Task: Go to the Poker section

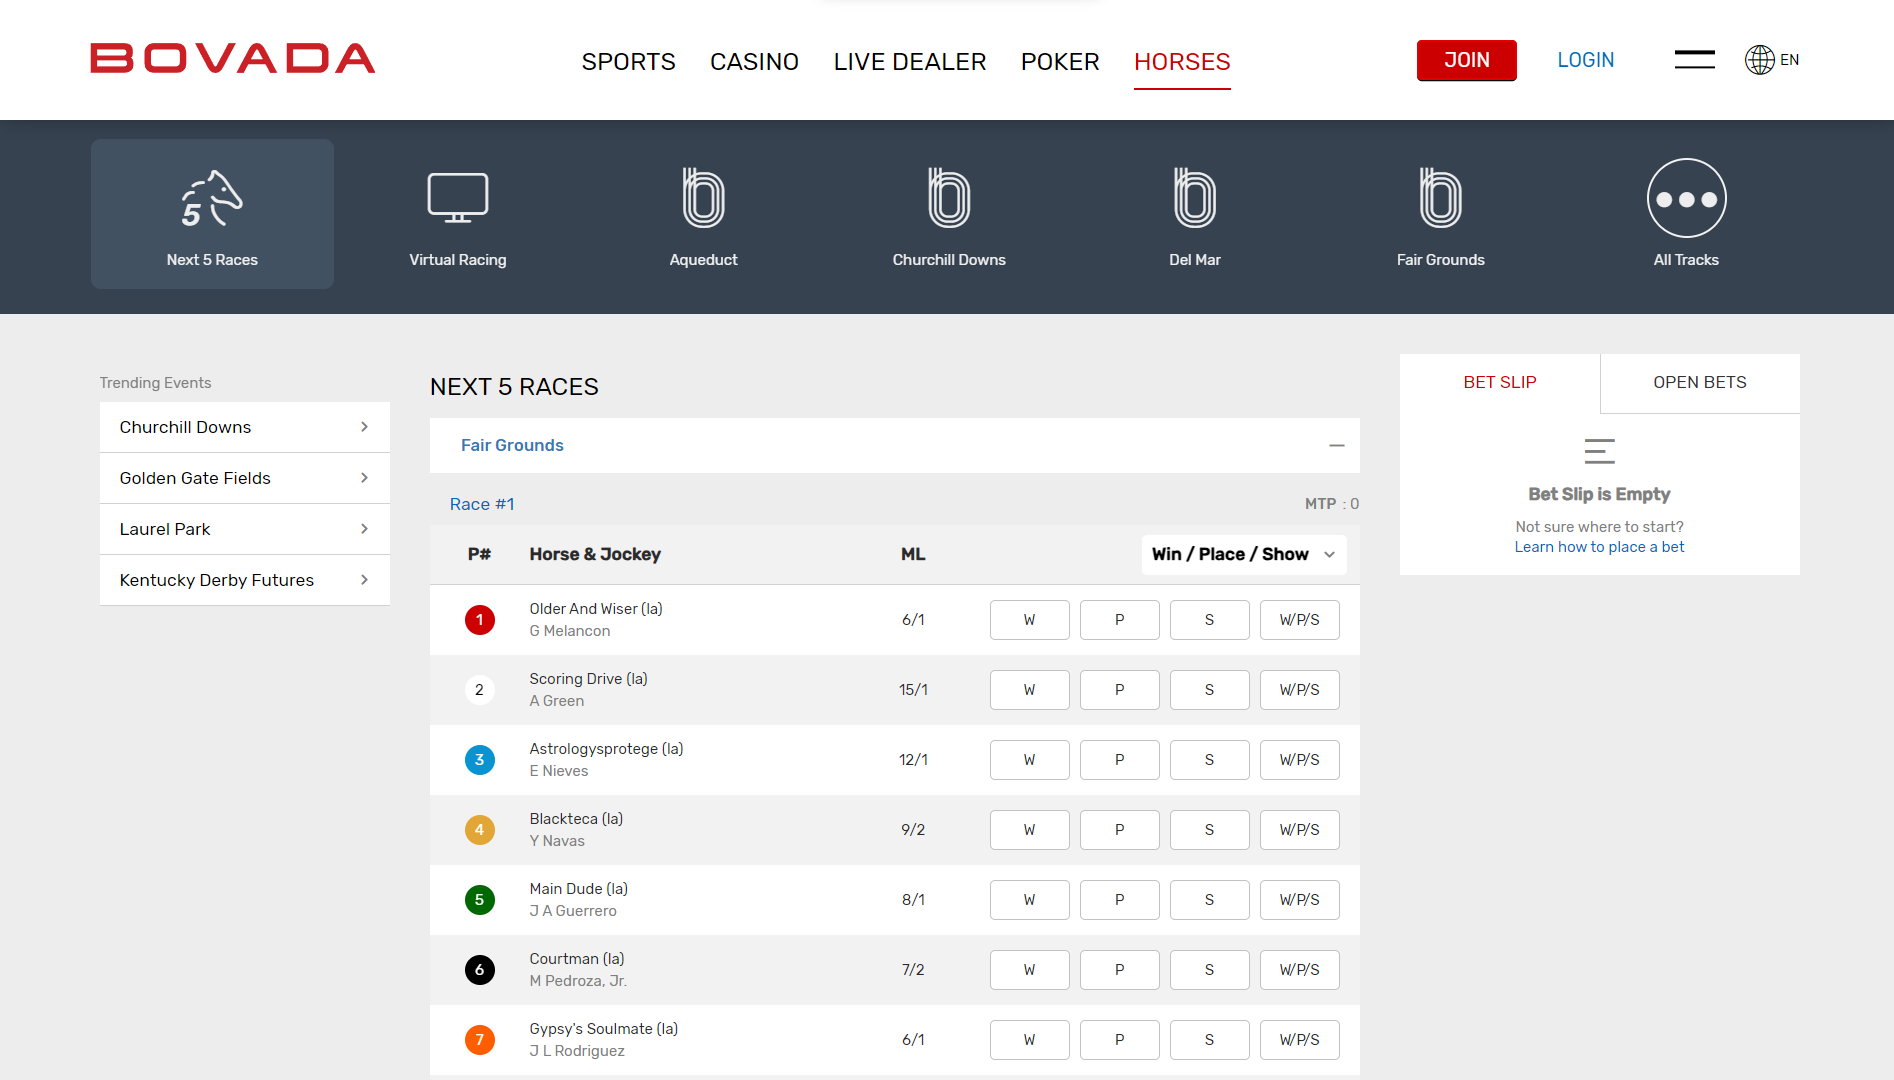Action: click(x=1059, y=61)
